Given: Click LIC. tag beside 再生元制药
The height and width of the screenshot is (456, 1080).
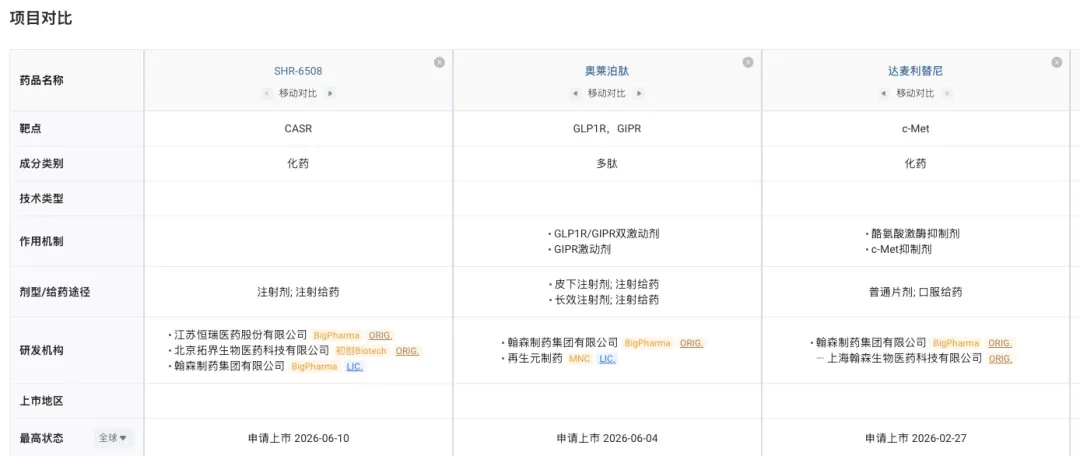Looking at the screenshot, I should click(x=607, y=358).
